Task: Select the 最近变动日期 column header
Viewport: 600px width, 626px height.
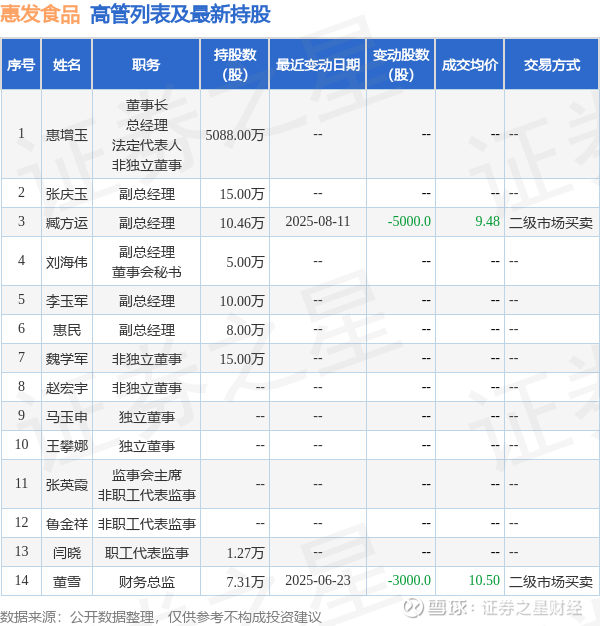Action: pos(318,64)
